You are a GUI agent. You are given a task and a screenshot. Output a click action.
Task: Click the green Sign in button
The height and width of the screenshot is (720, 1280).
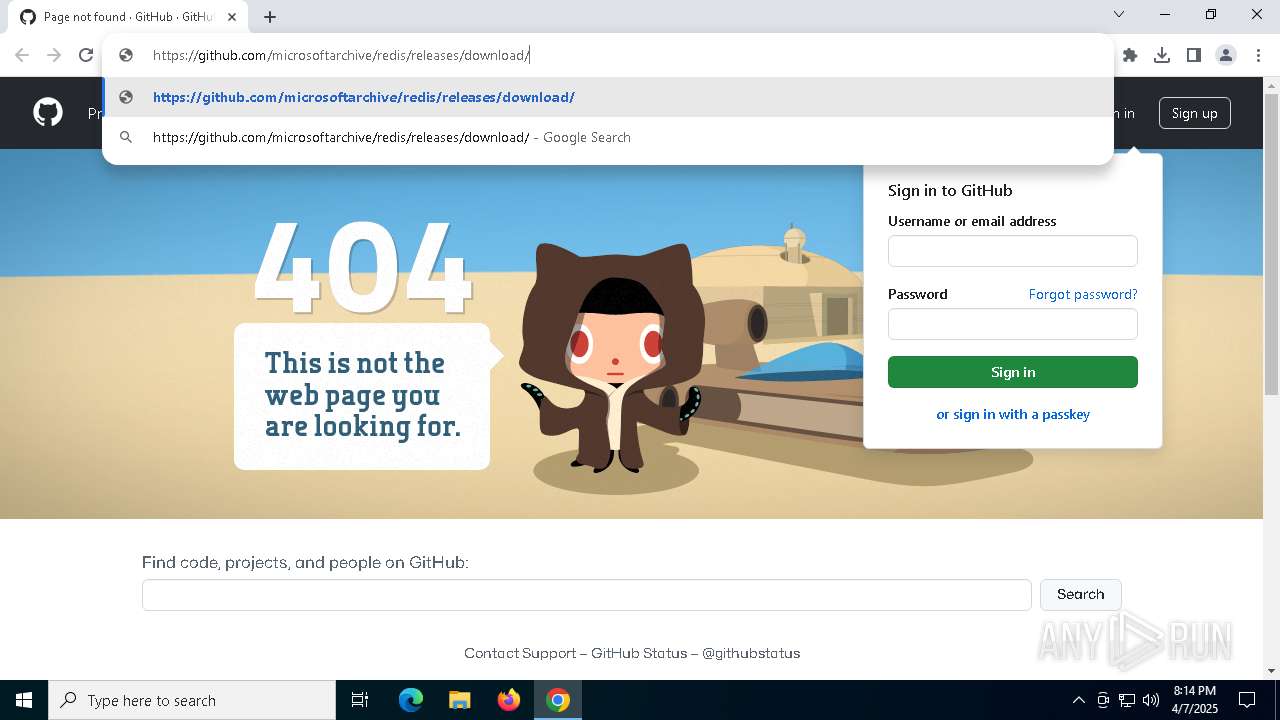tap(1012, 372)
